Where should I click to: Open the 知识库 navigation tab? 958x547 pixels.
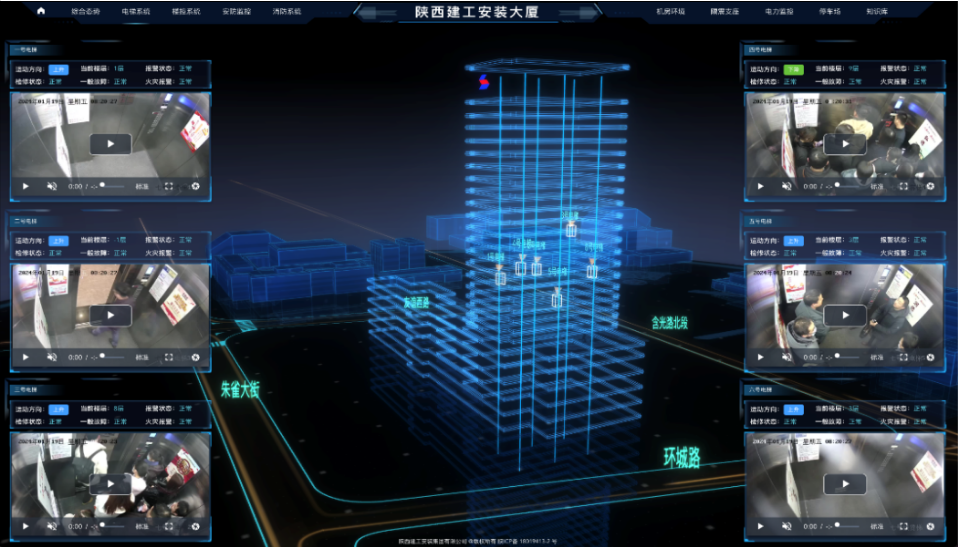coord(877,12)
